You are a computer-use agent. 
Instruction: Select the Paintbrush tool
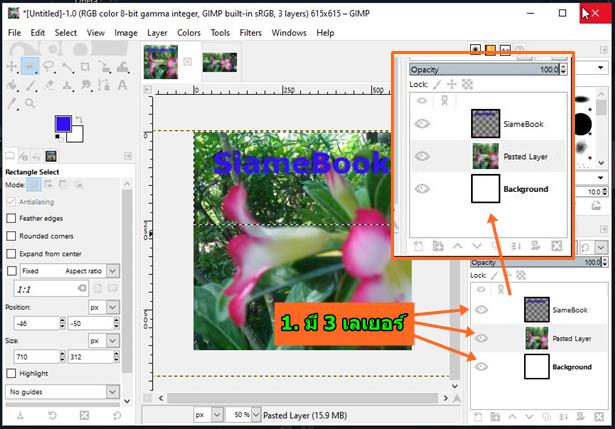point(31,85)
